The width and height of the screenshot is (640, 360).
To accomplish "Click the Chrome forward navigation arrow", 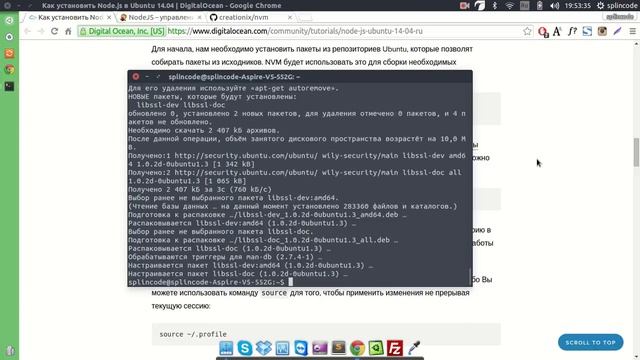I will click(x=41, y=31).
